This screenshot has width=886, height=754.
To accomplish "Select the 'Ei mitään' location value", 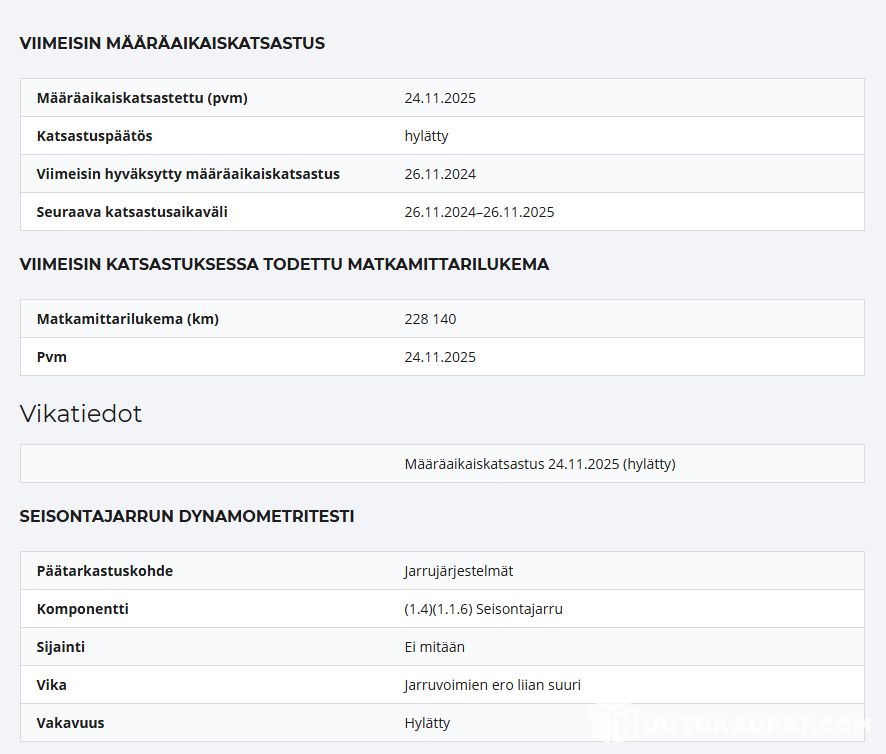I will click(x=434, y=647).
